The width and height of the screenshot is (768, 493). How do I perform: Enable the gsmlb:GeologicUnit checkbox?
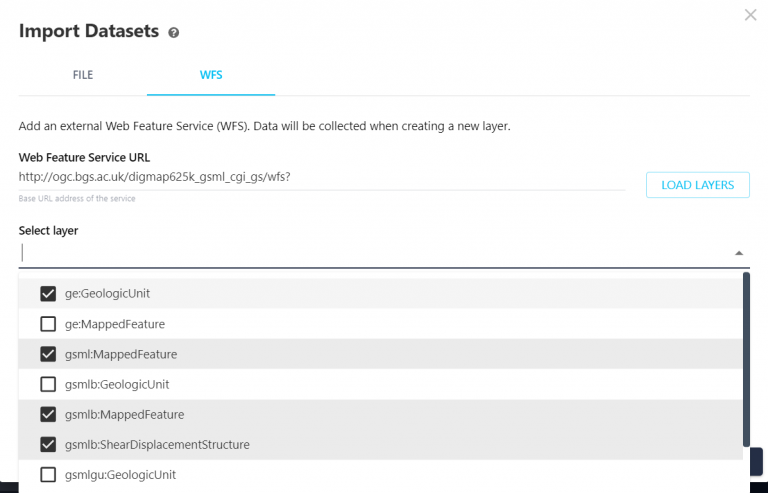pos(48,384)
